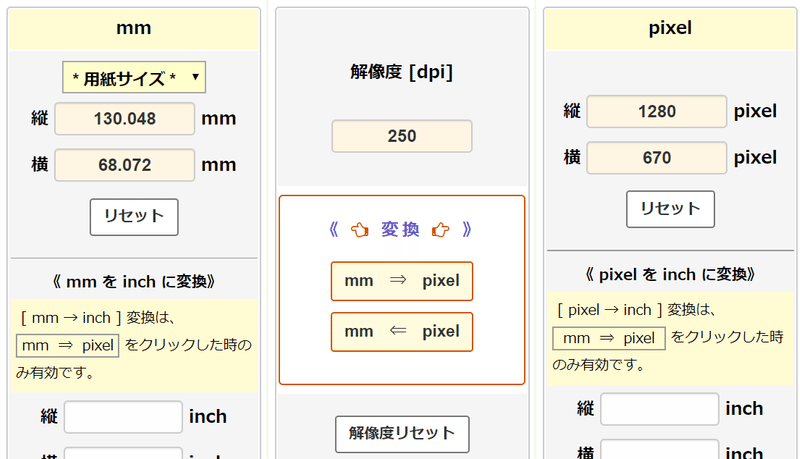Click the リセット button in the pixel panel

coord(670,209)
